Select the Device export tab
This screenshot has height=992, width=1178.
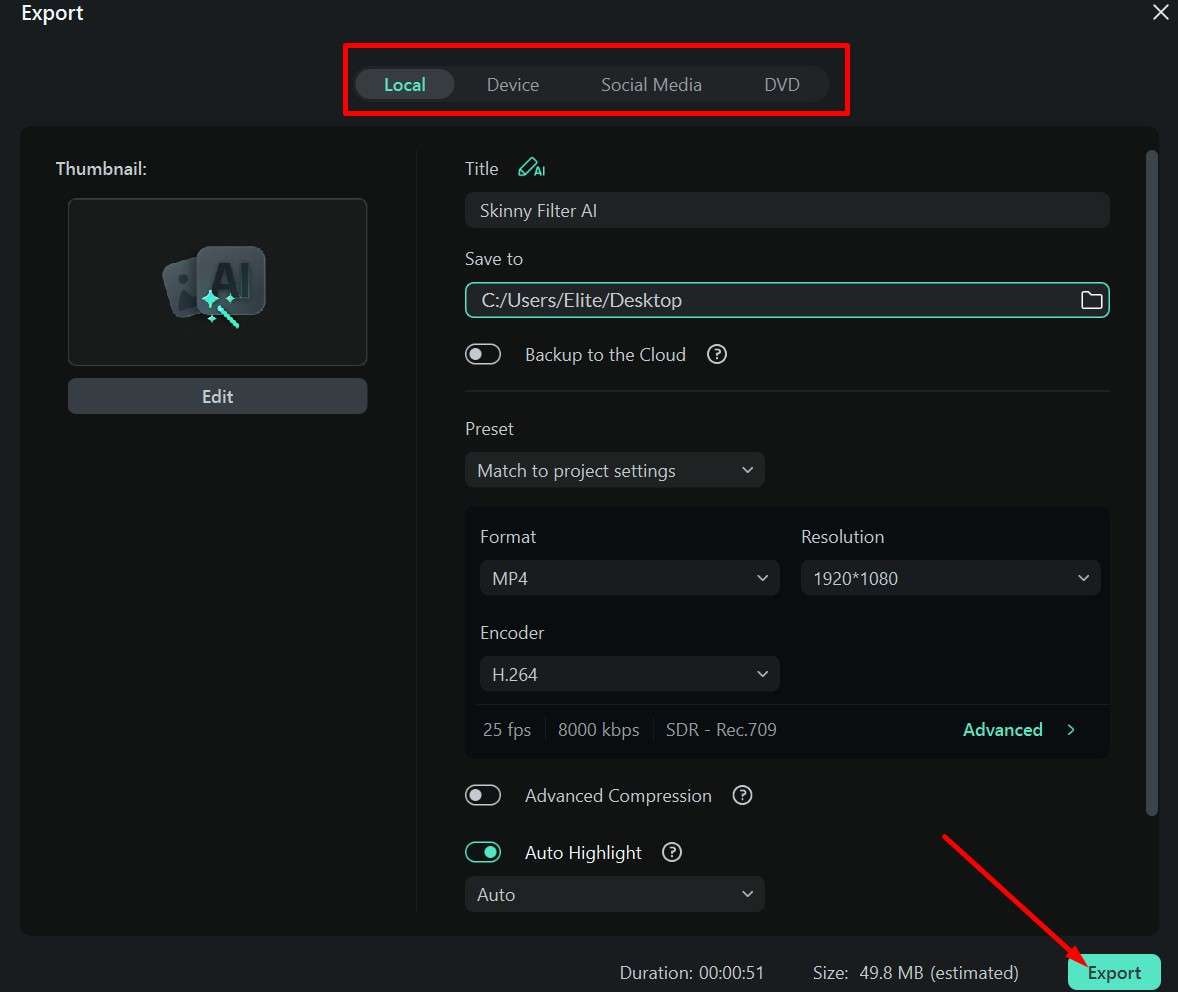pos(513,85)
